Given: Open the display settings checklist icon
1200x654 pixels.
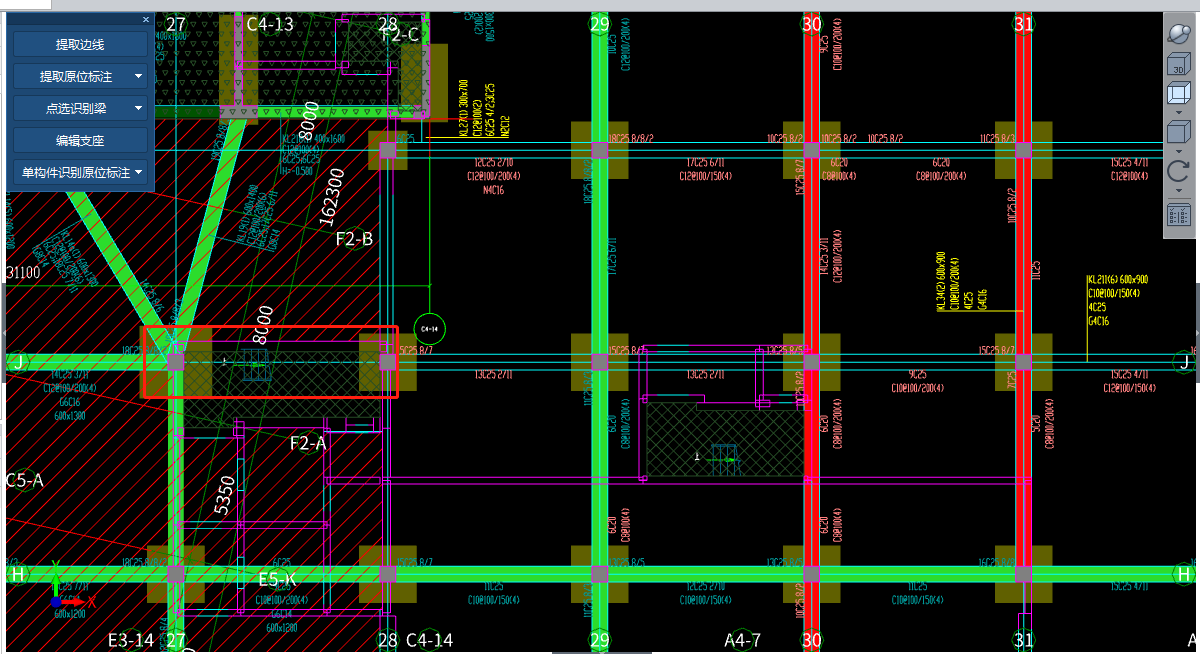Looking at the screenshot, I should 1180,215.
